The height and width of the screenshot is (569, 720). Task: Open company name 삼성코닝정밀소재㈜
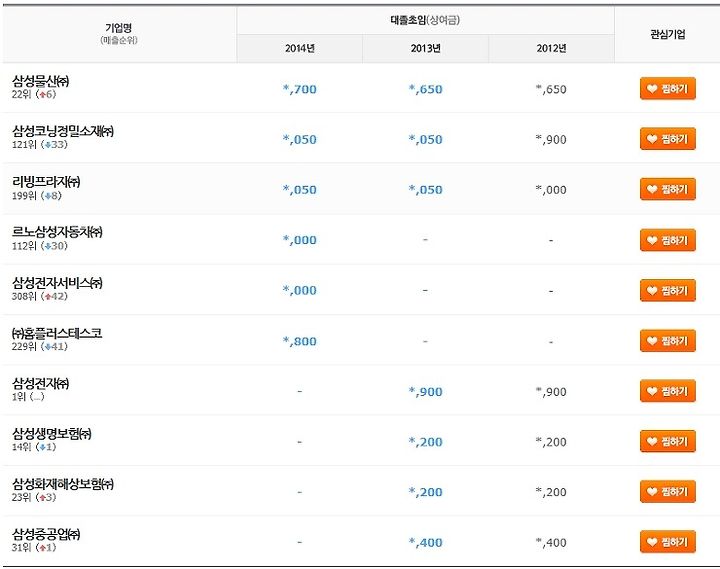click(x=63, y=131)
